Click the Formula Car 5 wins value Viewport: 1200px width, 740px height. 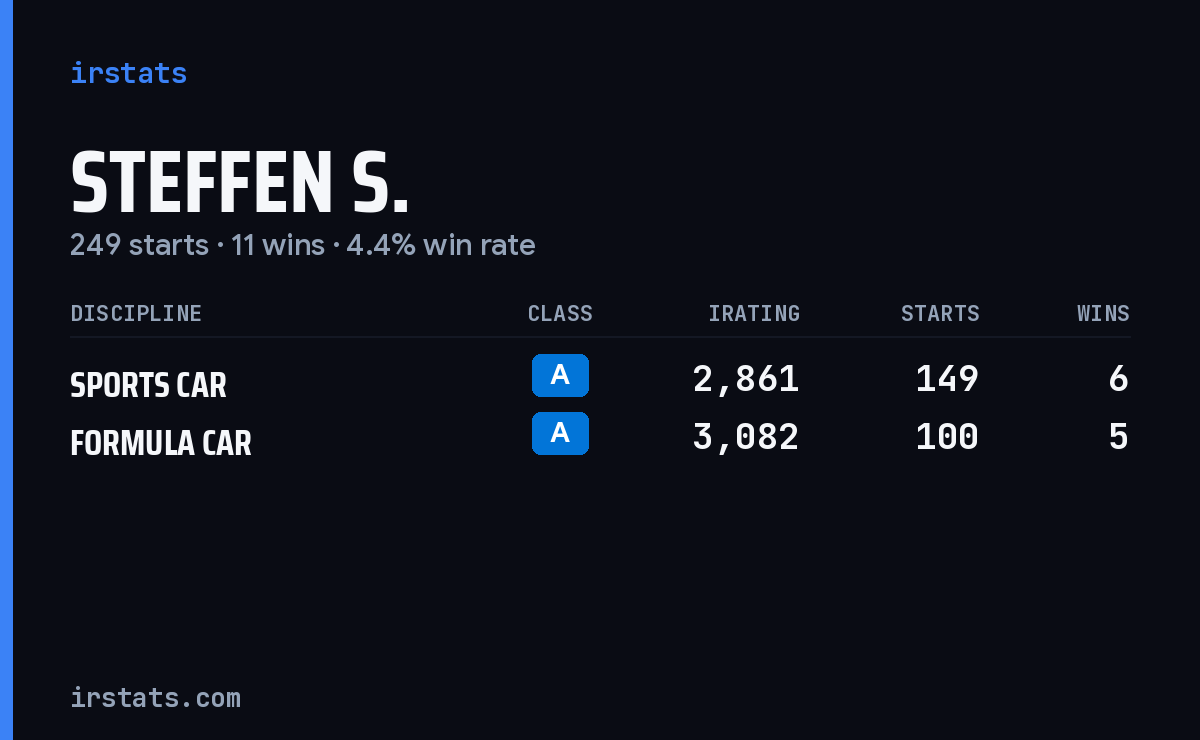1119,437
